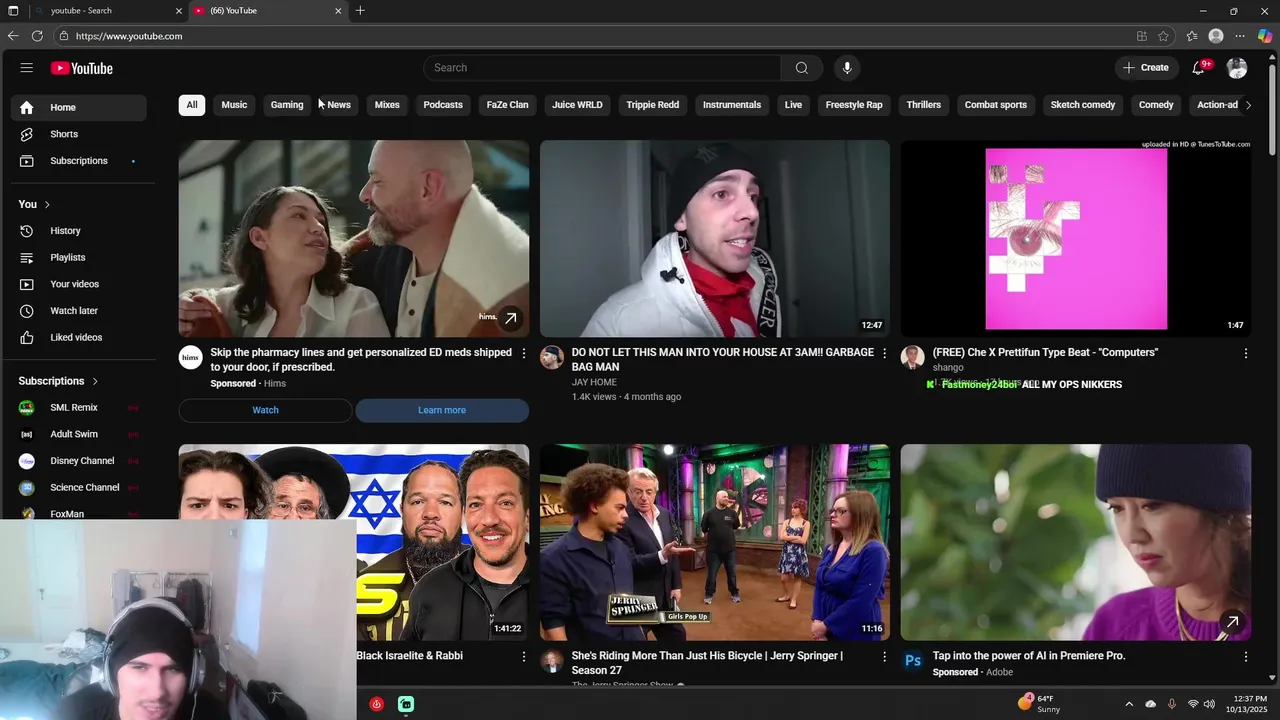Viewport: 1280px width, 720px height.
Task: Show hidden system tray icons chevron
Action: (1129, 704)
